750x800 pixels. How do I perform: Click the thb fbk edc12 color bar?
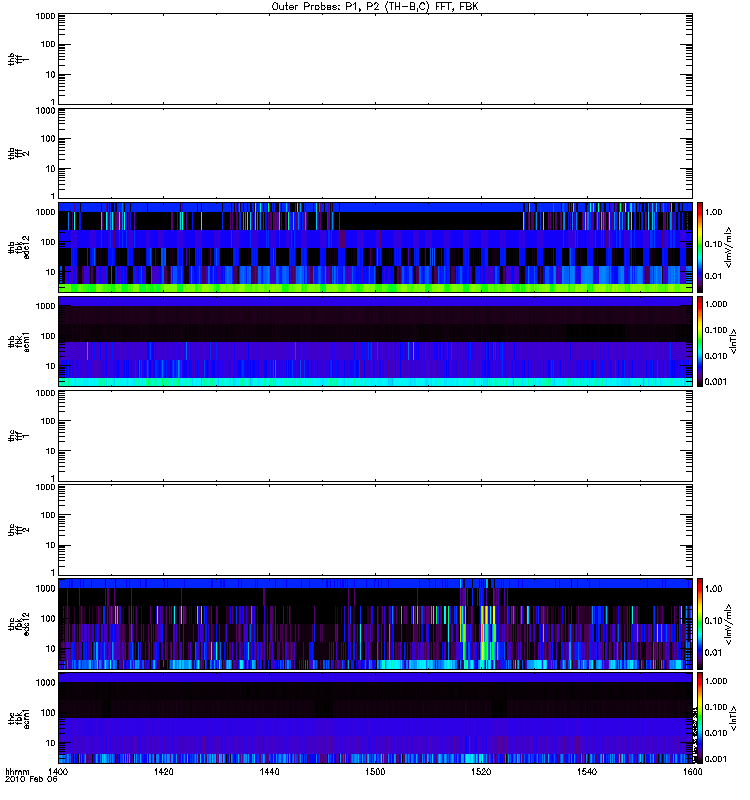click(x=700, y=247)
